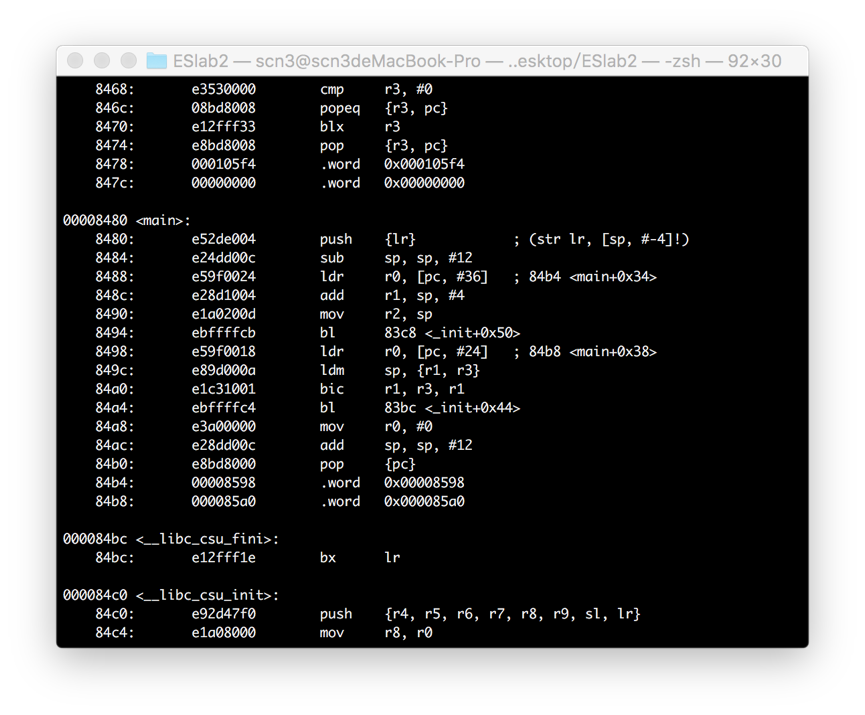
Task: Click 'mov r8, r0' at address 84c4
Action: point(376,633)
